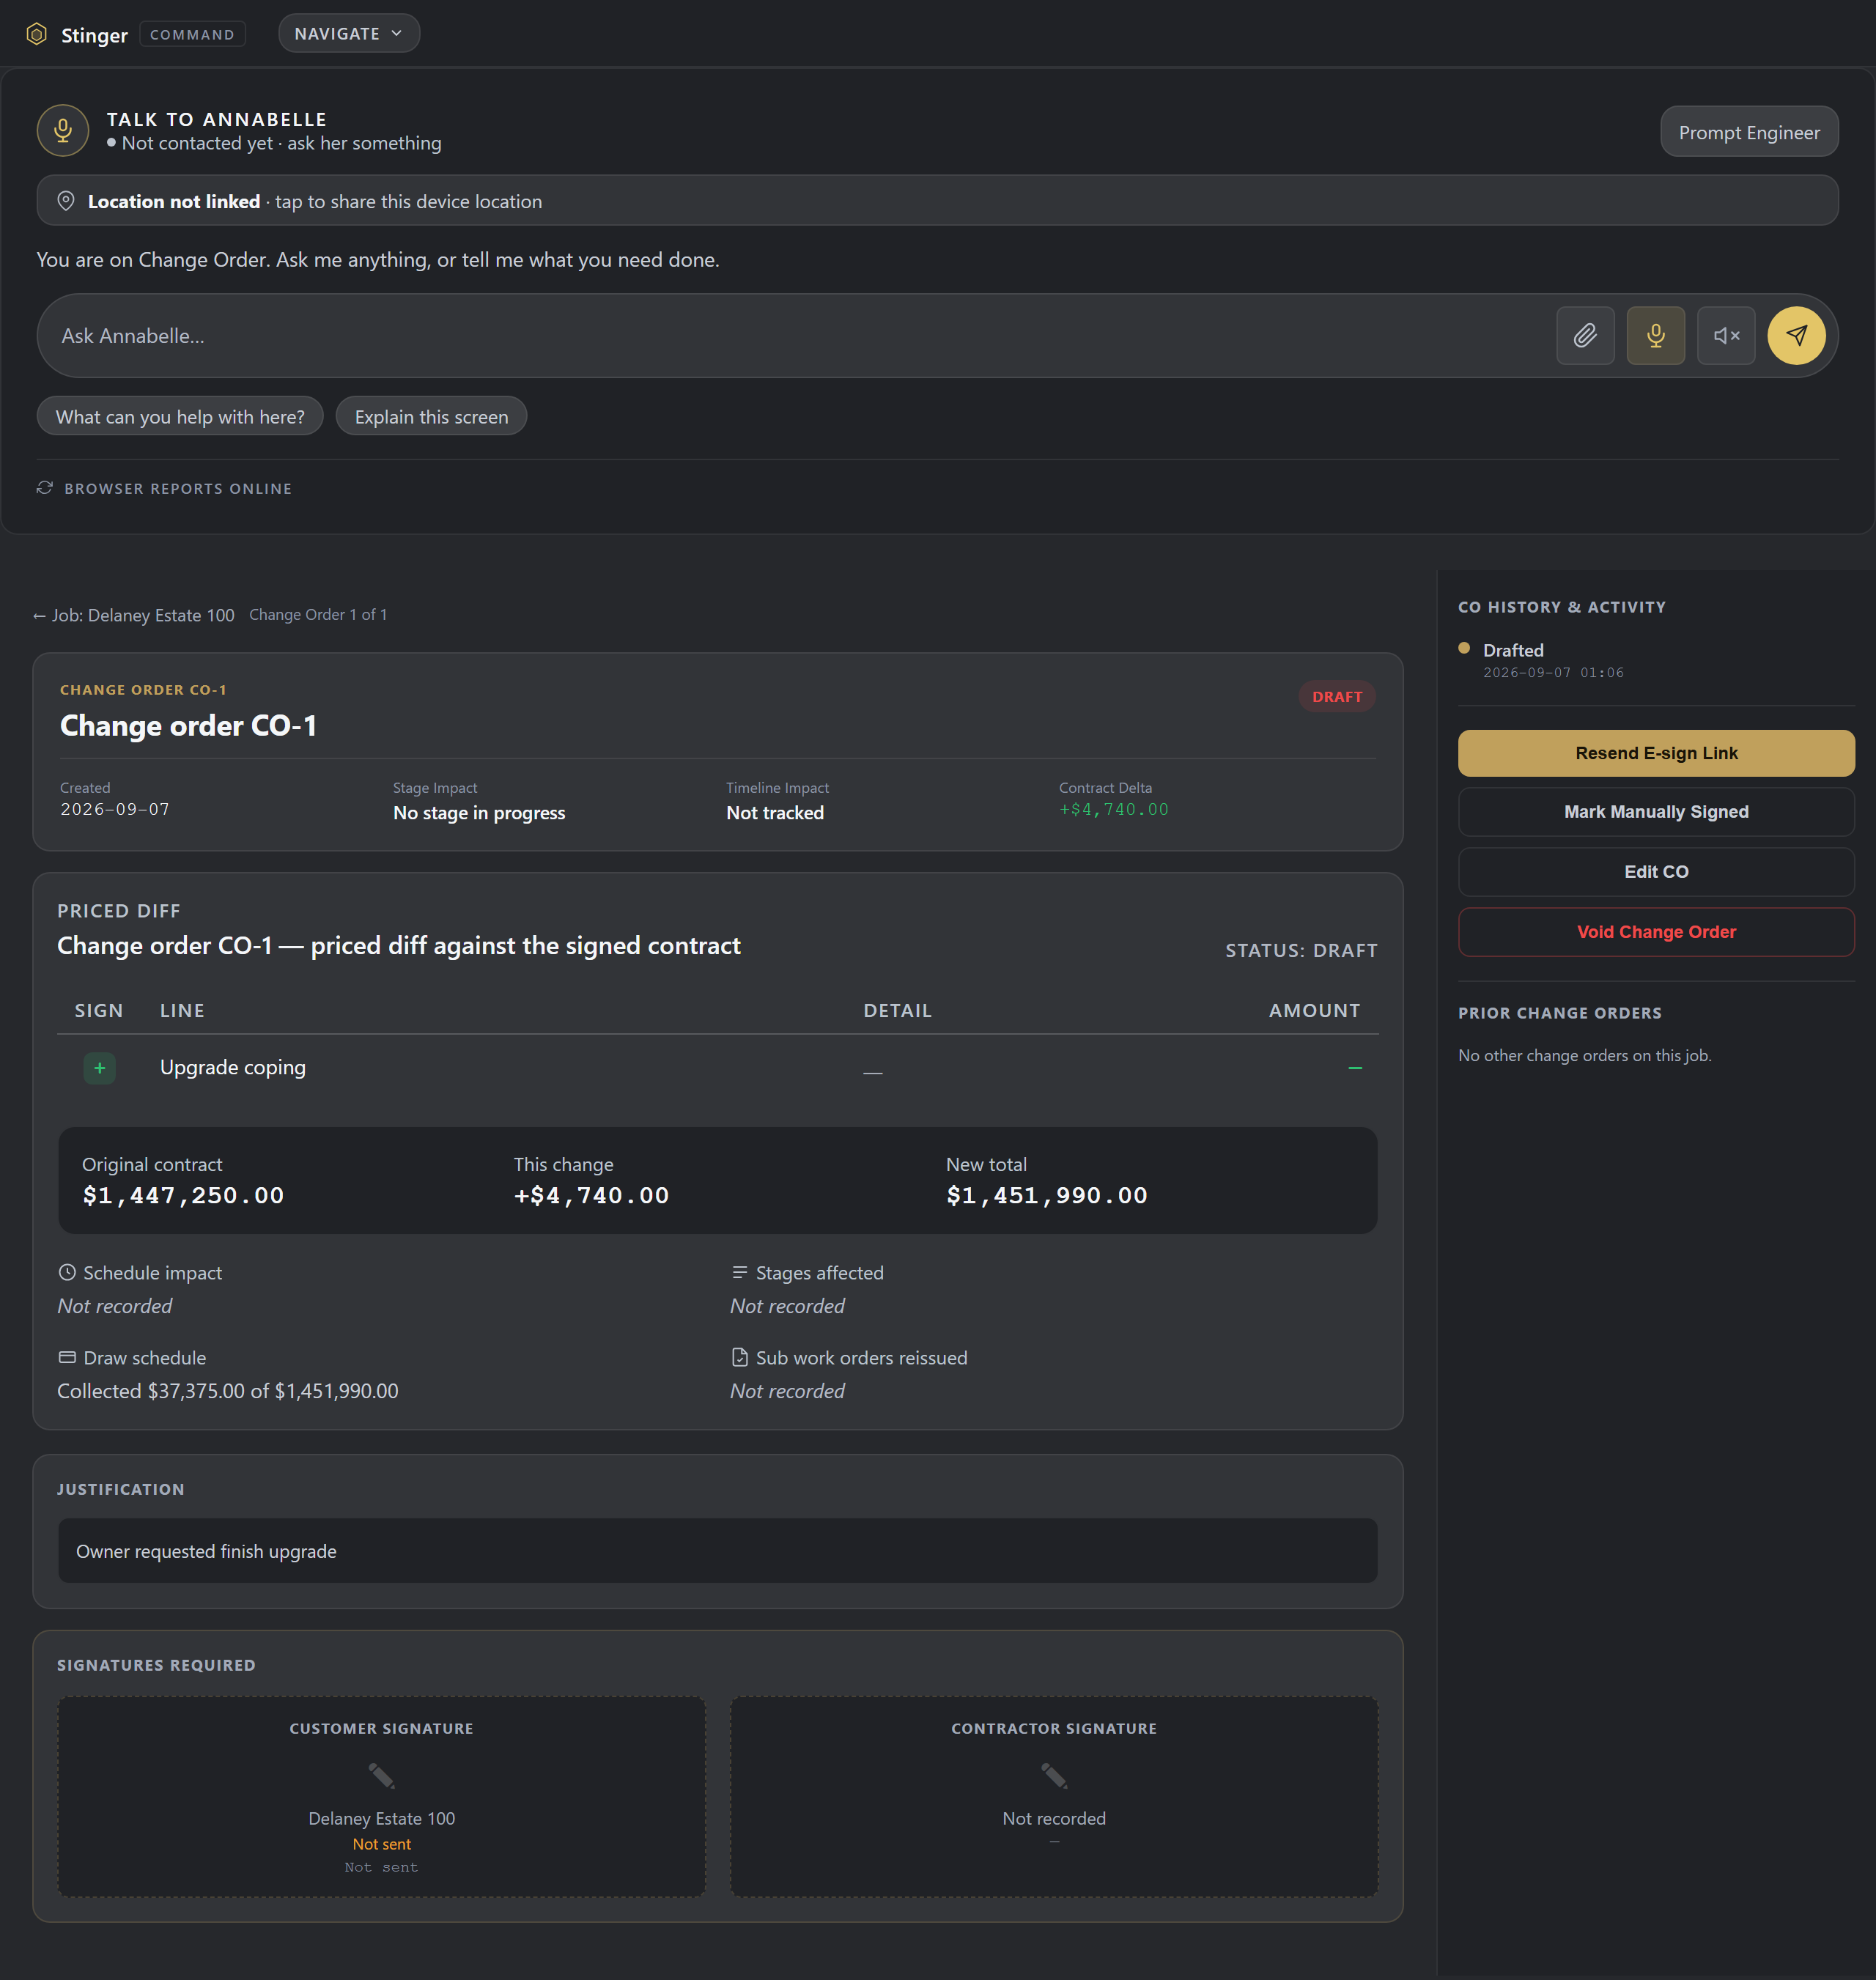Send message with paper plane button
1876x1980 pixels.
[x=1796, y=336]
